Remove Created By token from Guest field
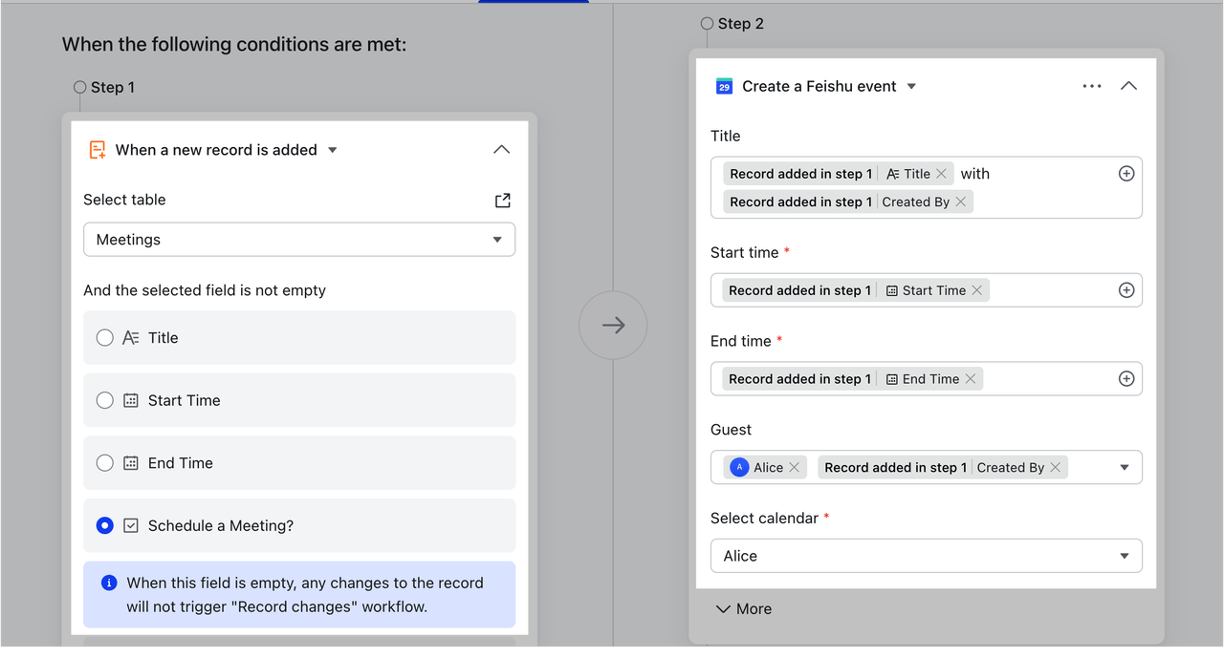Screen dimensions: 1224x648 (x=1055, y=468)
